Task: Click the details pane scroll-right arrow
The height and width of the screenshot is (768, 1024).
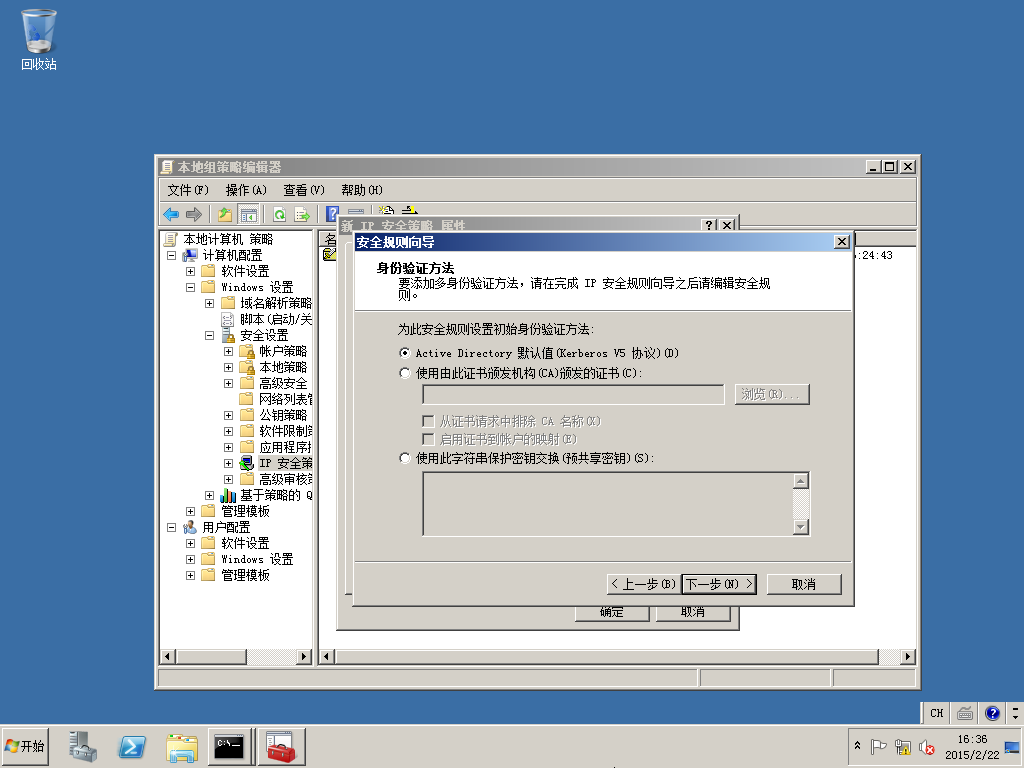Action: (x=907, y=656)
